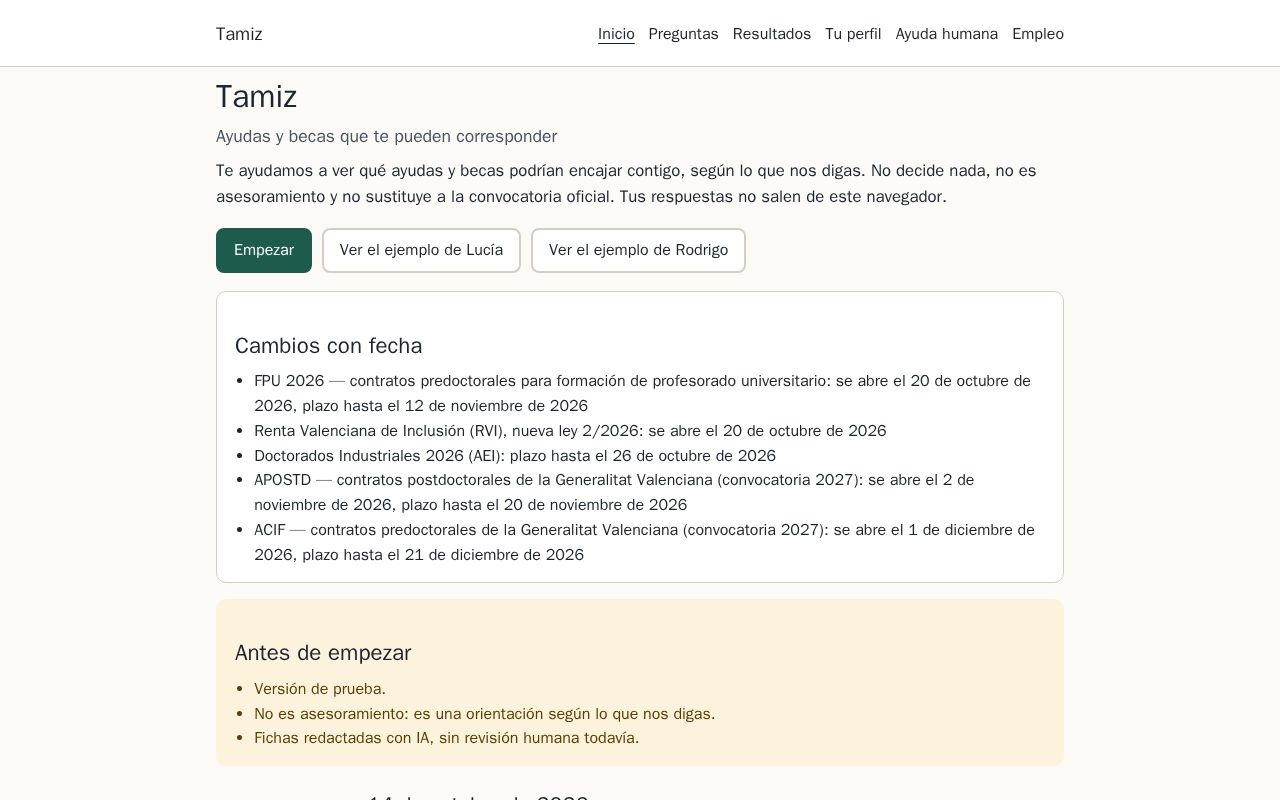Click the intro paragraph starting 'Te ayudamos a ver'

(x=640, y=184)
